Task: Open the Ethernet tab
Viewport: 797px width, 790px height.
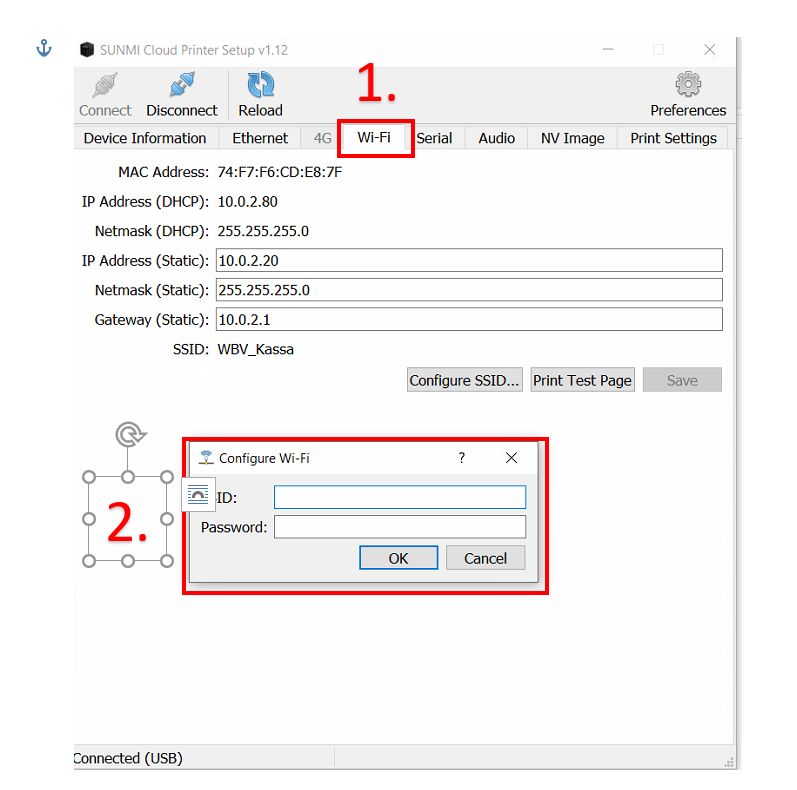Action: click(260, 138)
